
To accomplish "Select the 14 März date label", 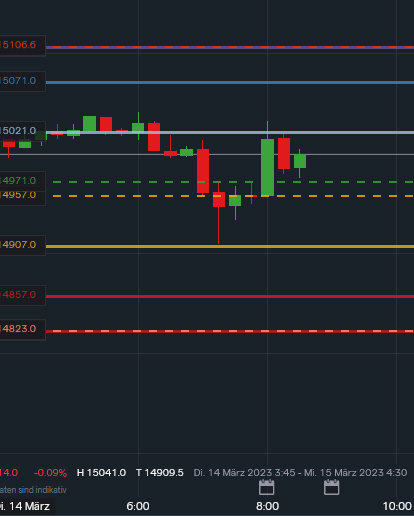I will pos(26,506).
